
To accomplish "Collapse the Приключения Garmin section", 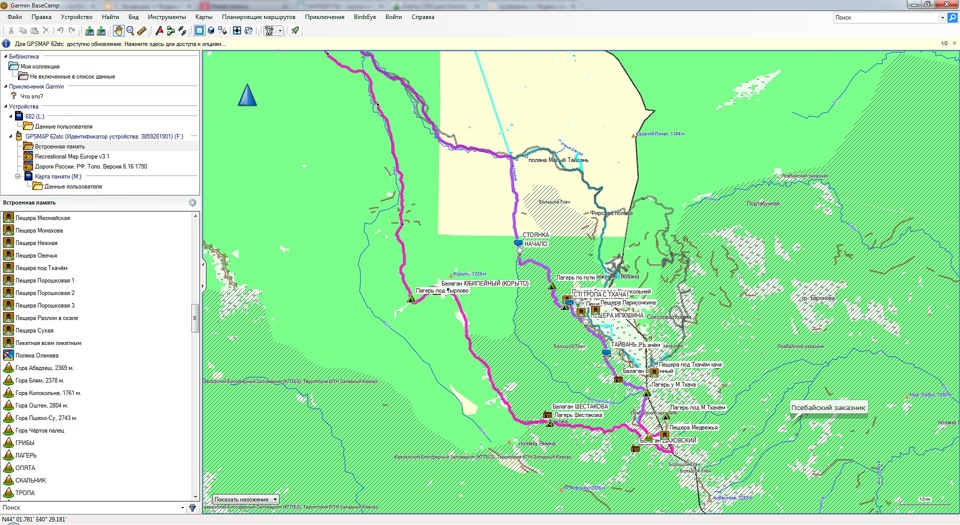I will [x=6, y=86].
